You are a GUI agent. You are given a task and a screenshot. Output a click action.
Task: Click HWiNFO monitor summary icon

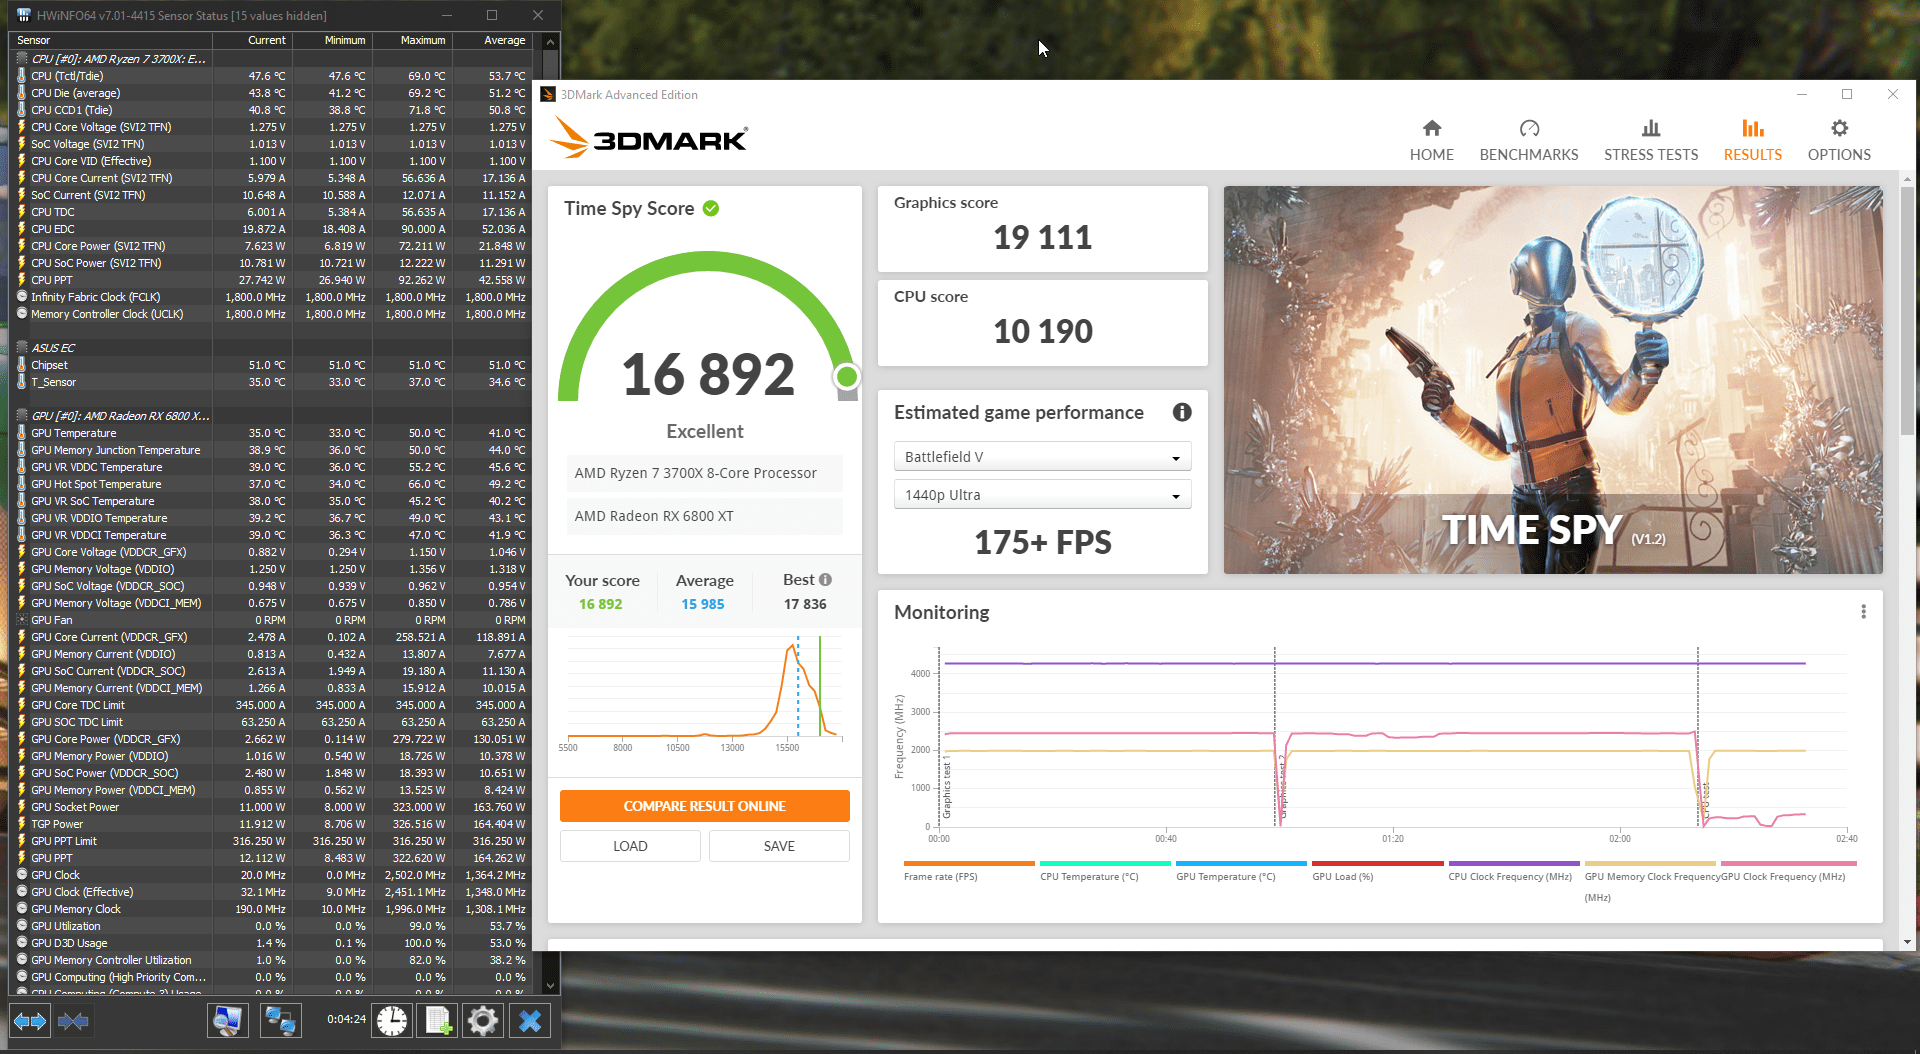[x=227, y=1021]
